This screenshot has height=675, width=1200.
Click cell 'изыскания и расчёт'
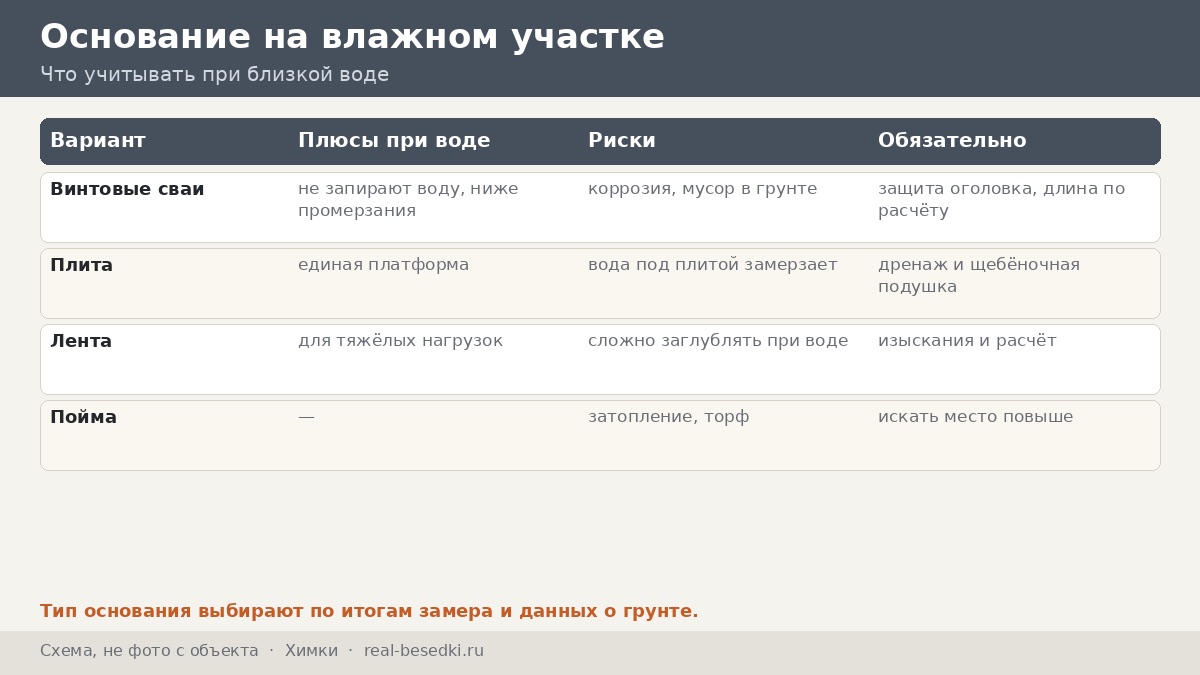tap(967, 341)
